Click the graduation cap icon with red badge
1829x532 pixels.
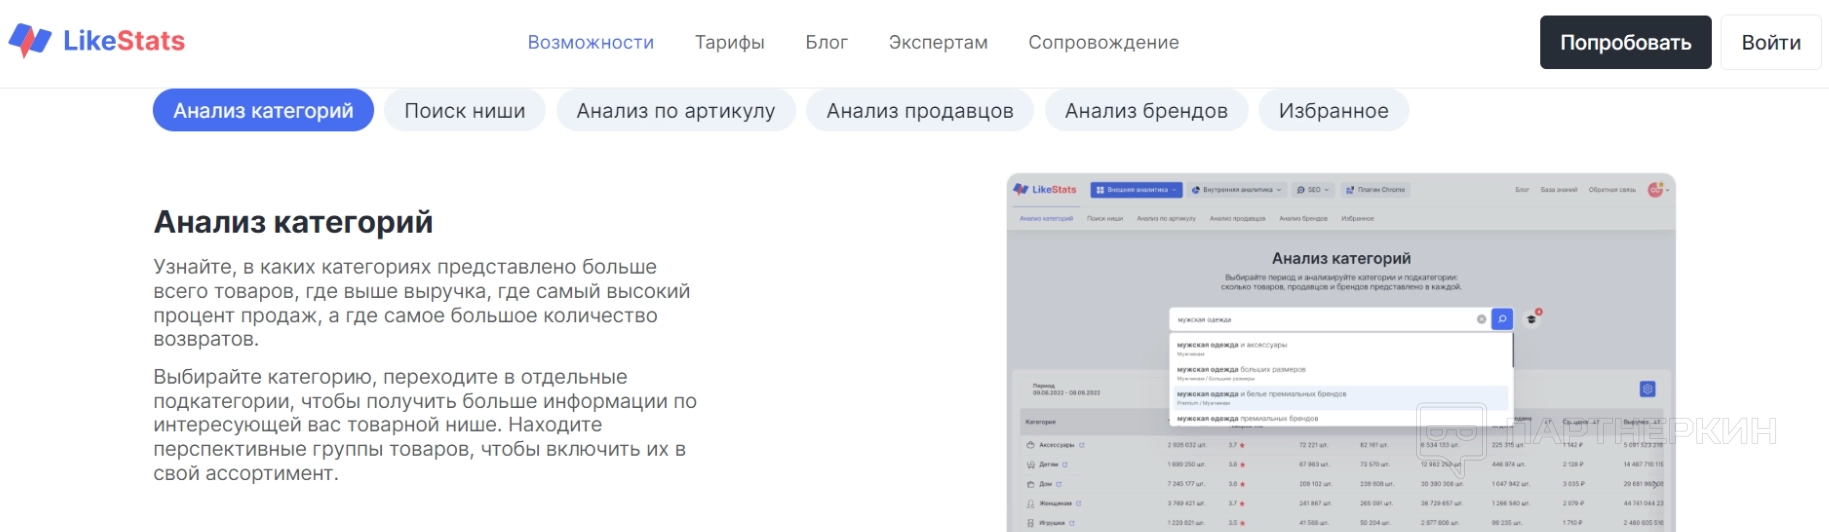coord(1532,319)
